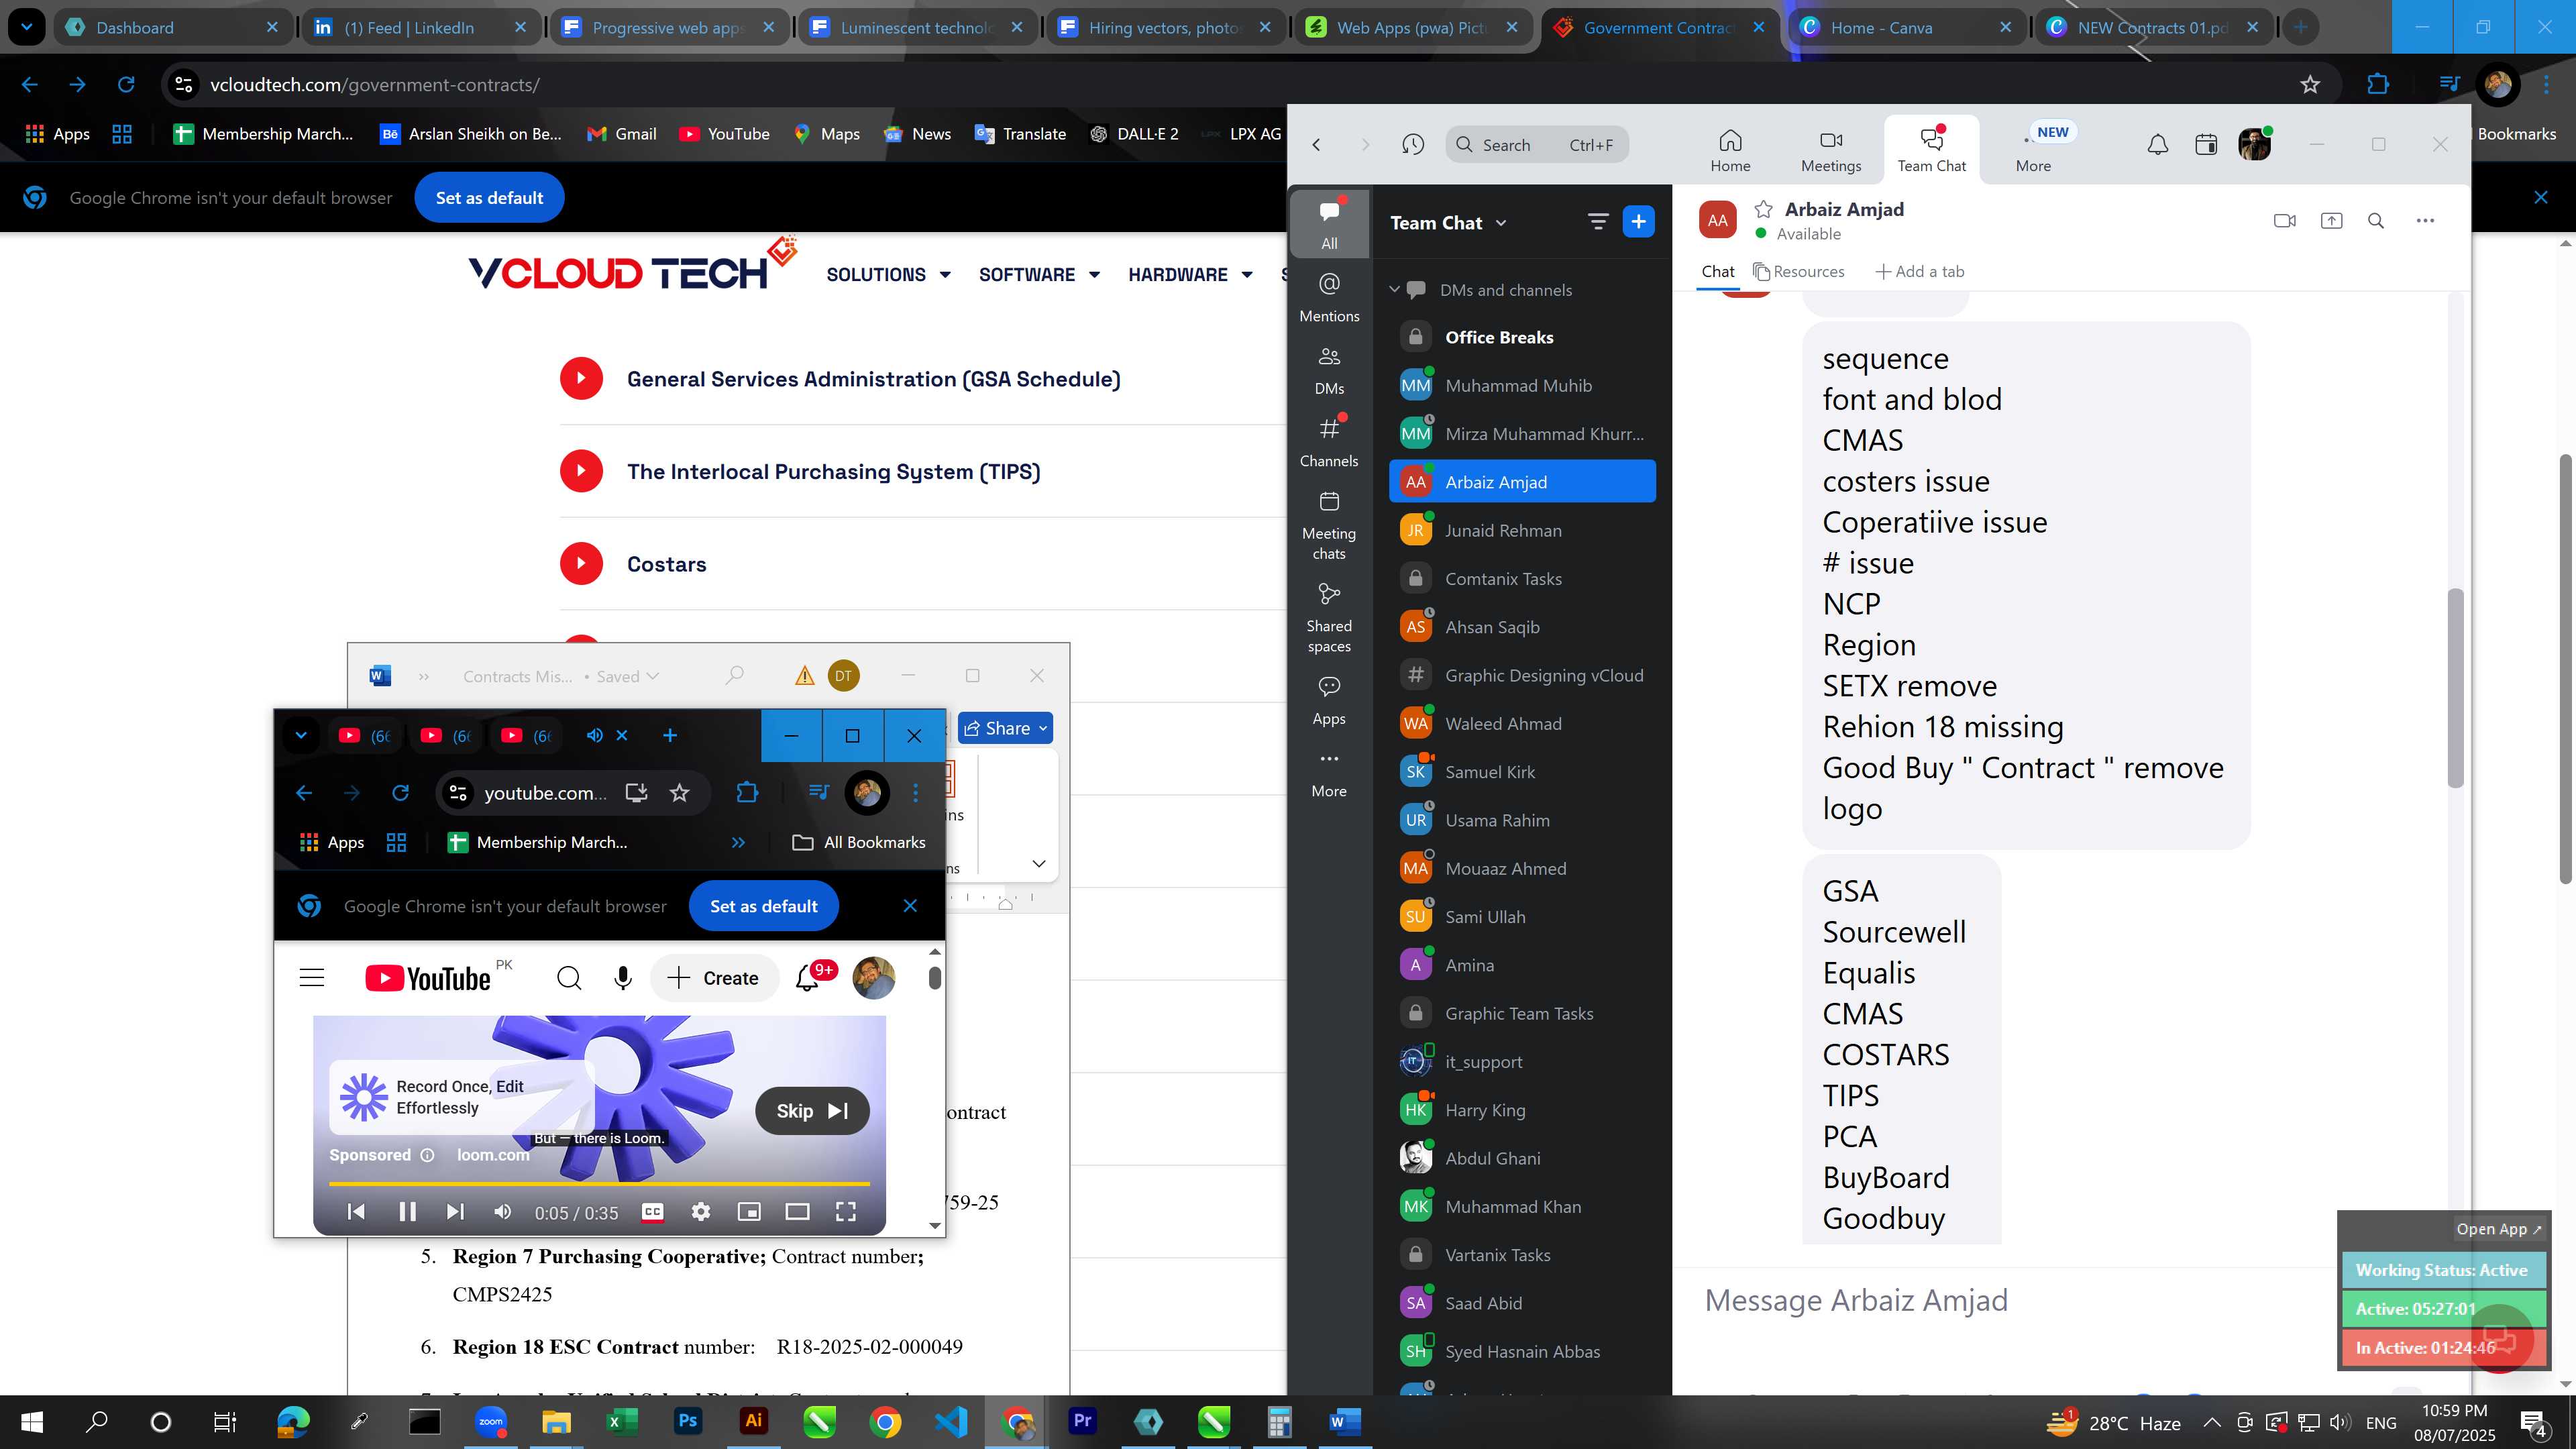
Task: Open Shared spaces in Zoom sidebar
Action: (x=1329, y=618)
